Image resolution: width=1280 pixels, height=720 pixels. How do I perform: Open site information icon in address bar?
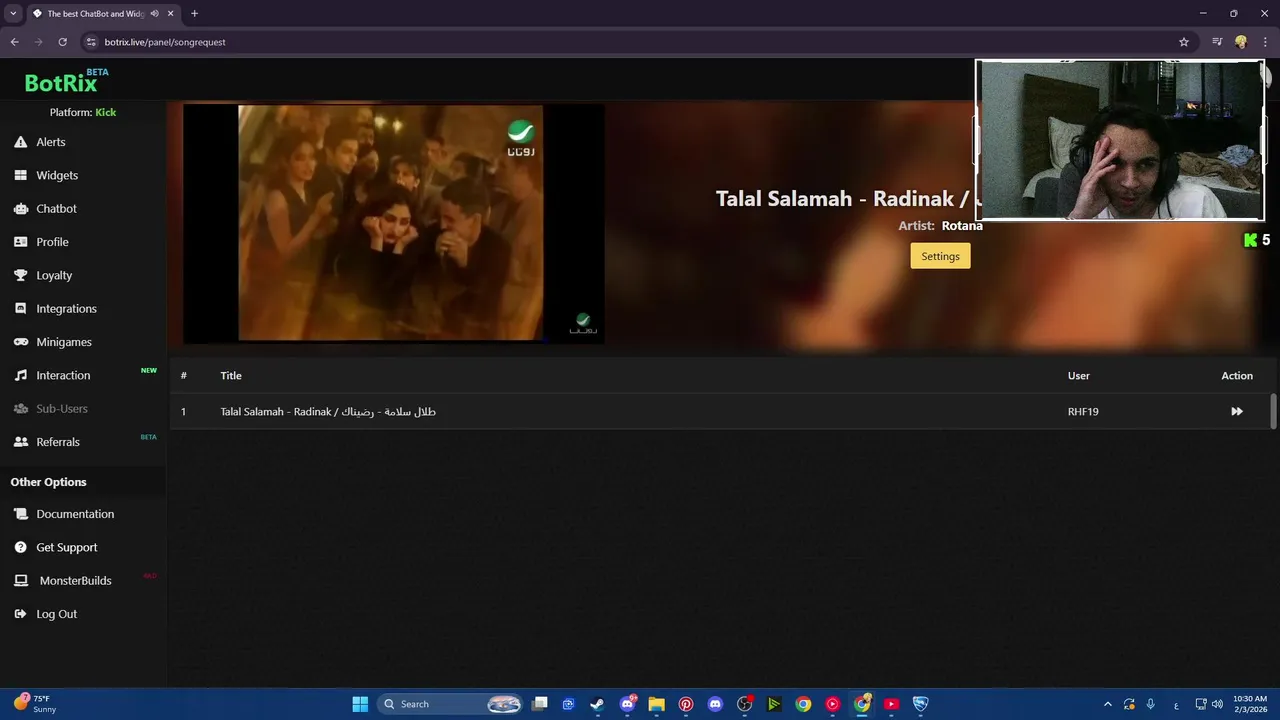click(91, 42)
